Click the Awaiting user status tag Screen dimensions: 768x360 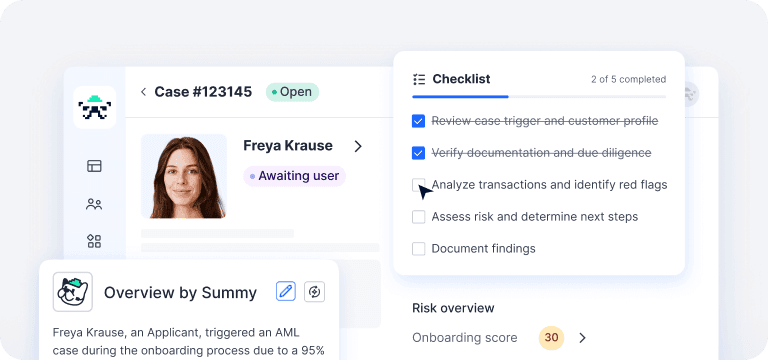point(294,176)
